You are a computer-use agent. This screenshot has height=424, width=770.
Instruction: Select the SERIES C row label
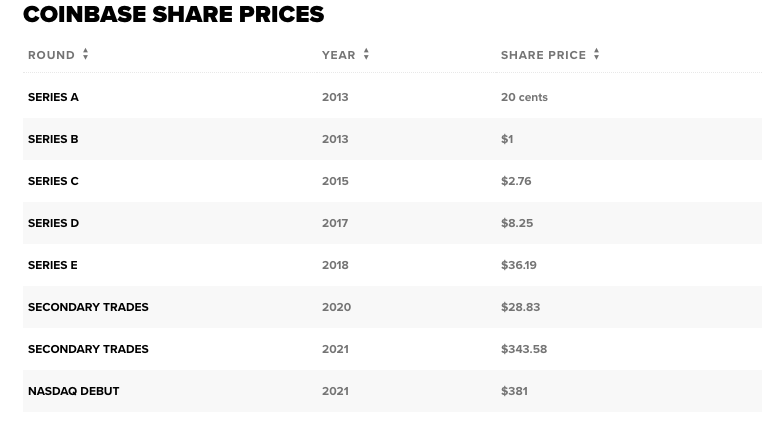pos(53,181)
